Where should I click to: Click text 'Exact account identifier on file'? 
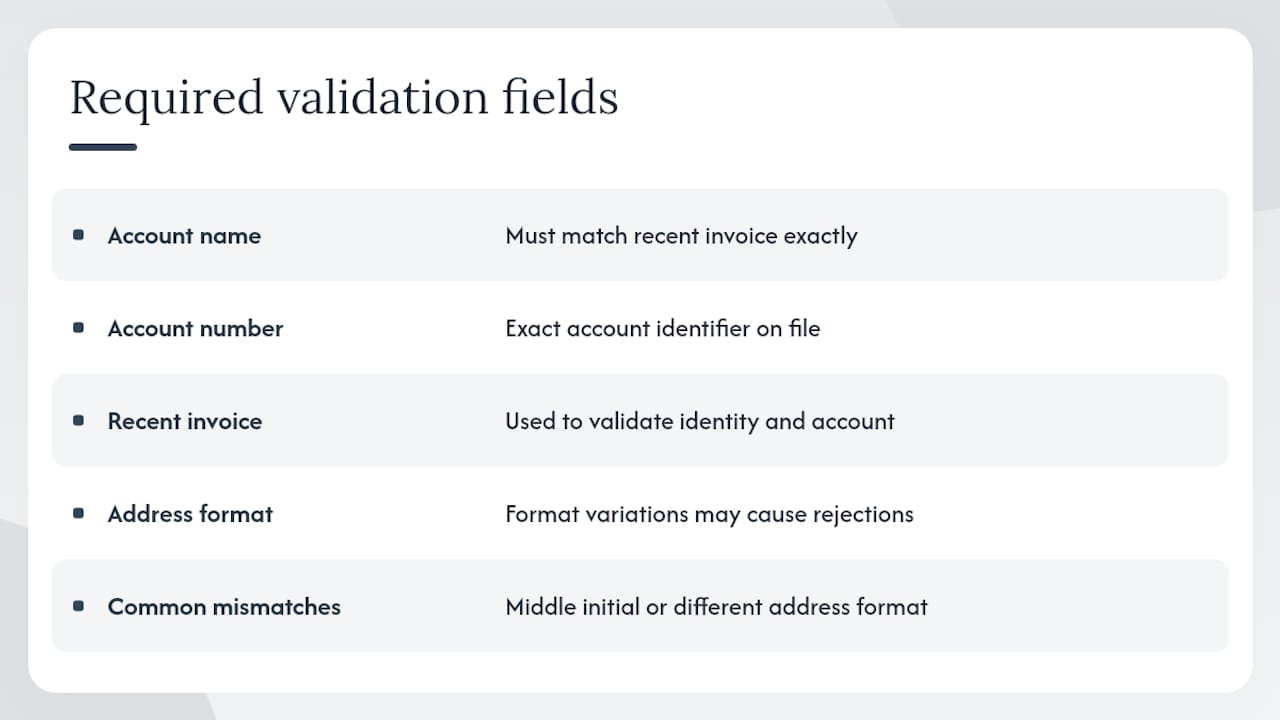663,329
